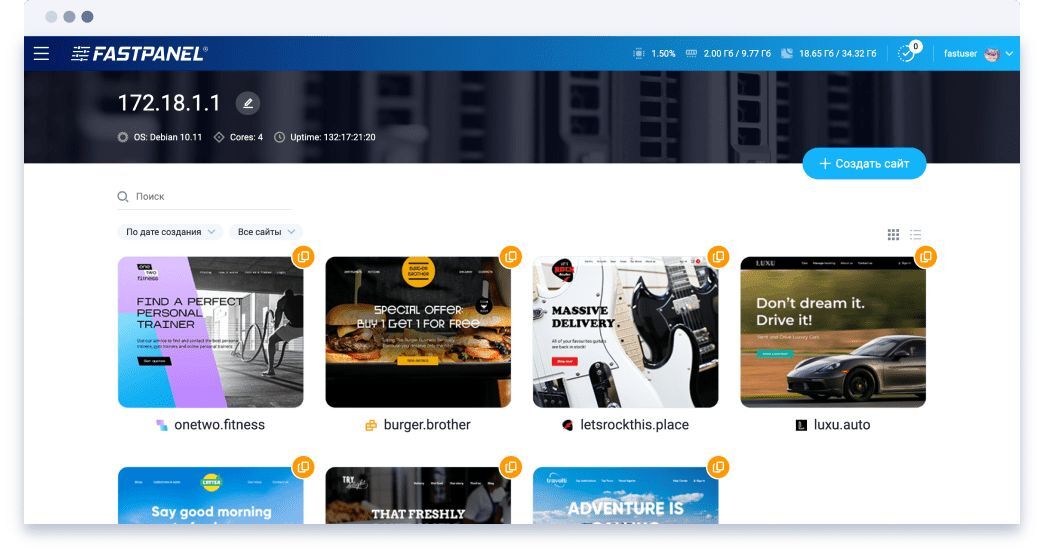Open the burger.brother site link

click(x=427, y=425)
